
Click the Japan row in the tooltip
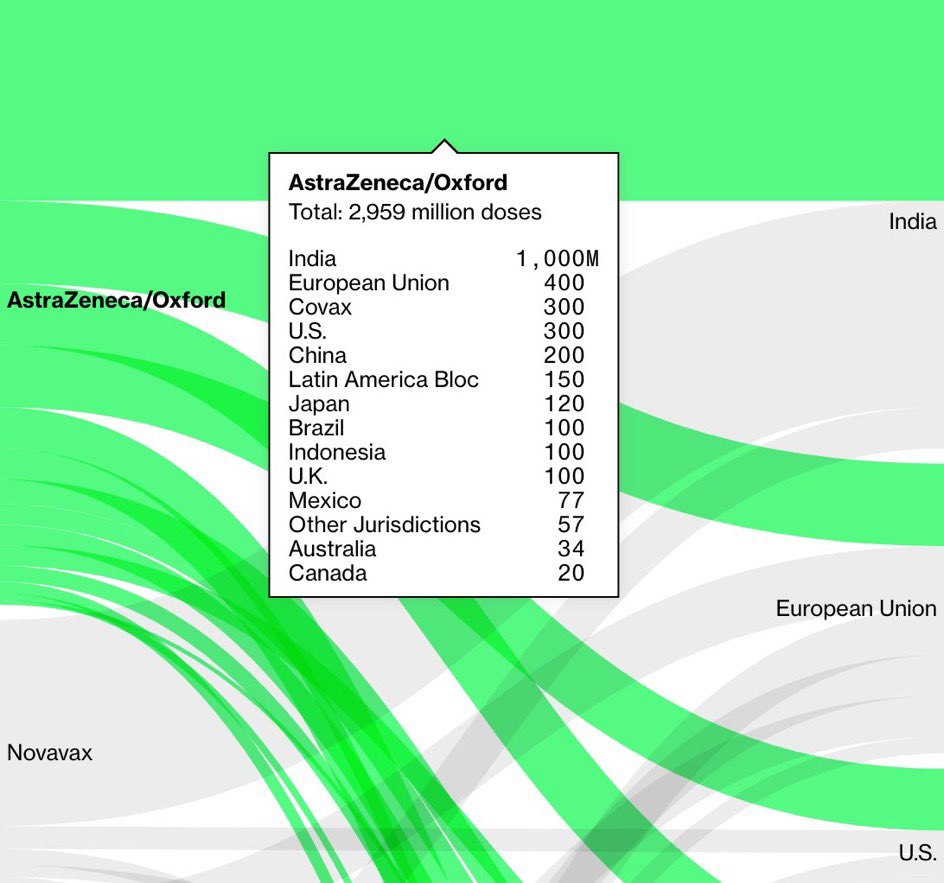(444, 403)
